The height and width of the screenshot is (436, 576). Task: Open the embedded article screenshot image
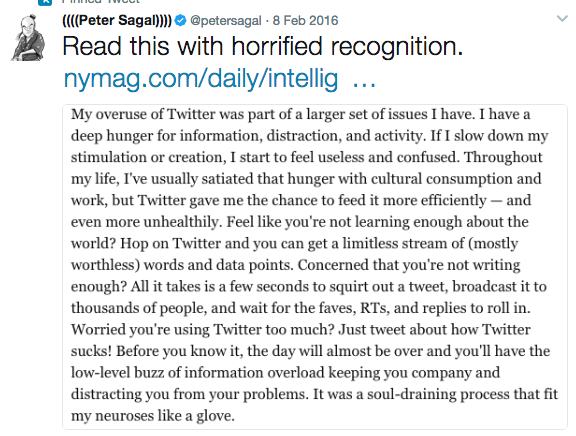click(315, 267)
